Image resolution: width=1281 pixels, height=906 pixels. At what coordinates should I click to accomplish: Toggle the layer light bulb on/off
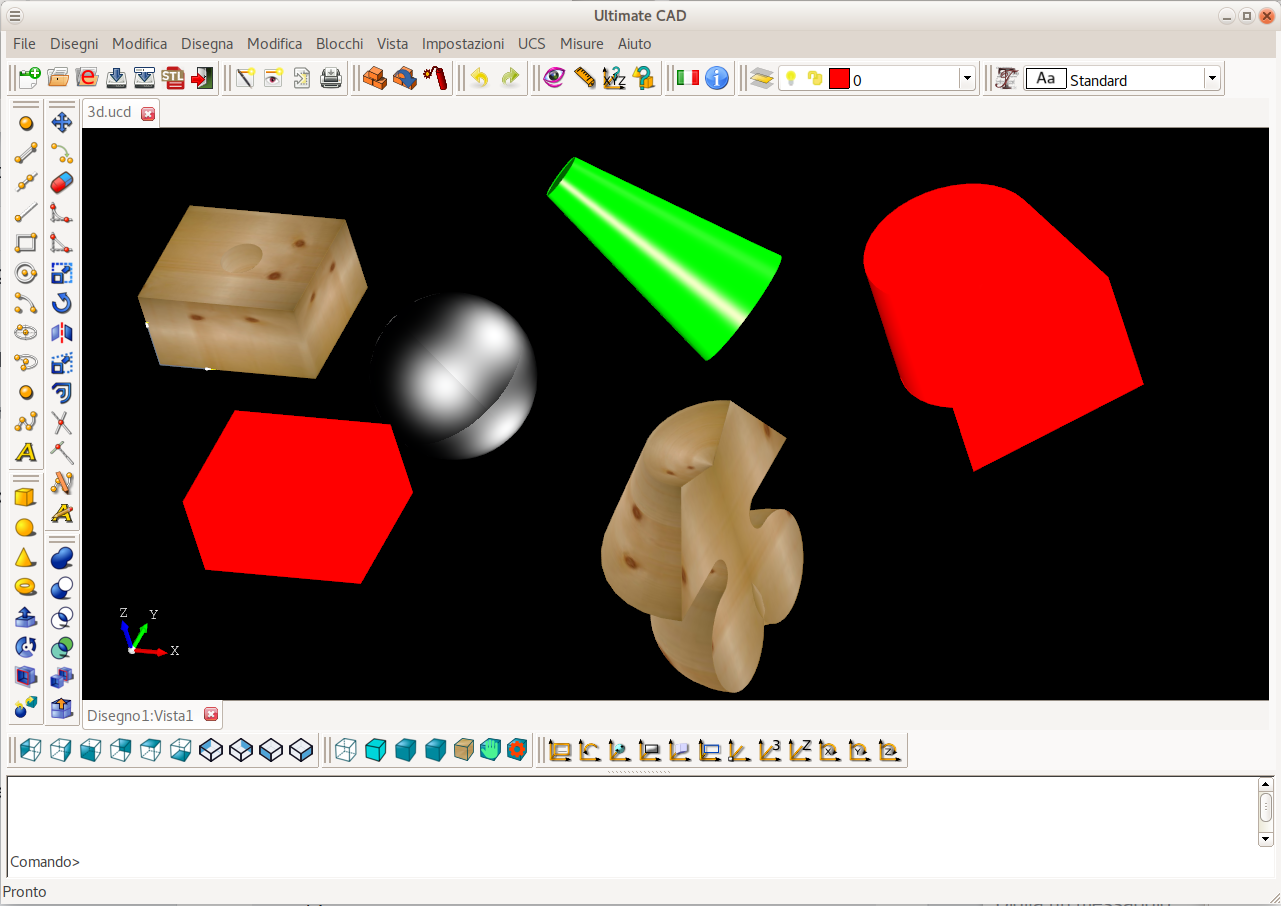pyautogui.click(x=790, y=79)
